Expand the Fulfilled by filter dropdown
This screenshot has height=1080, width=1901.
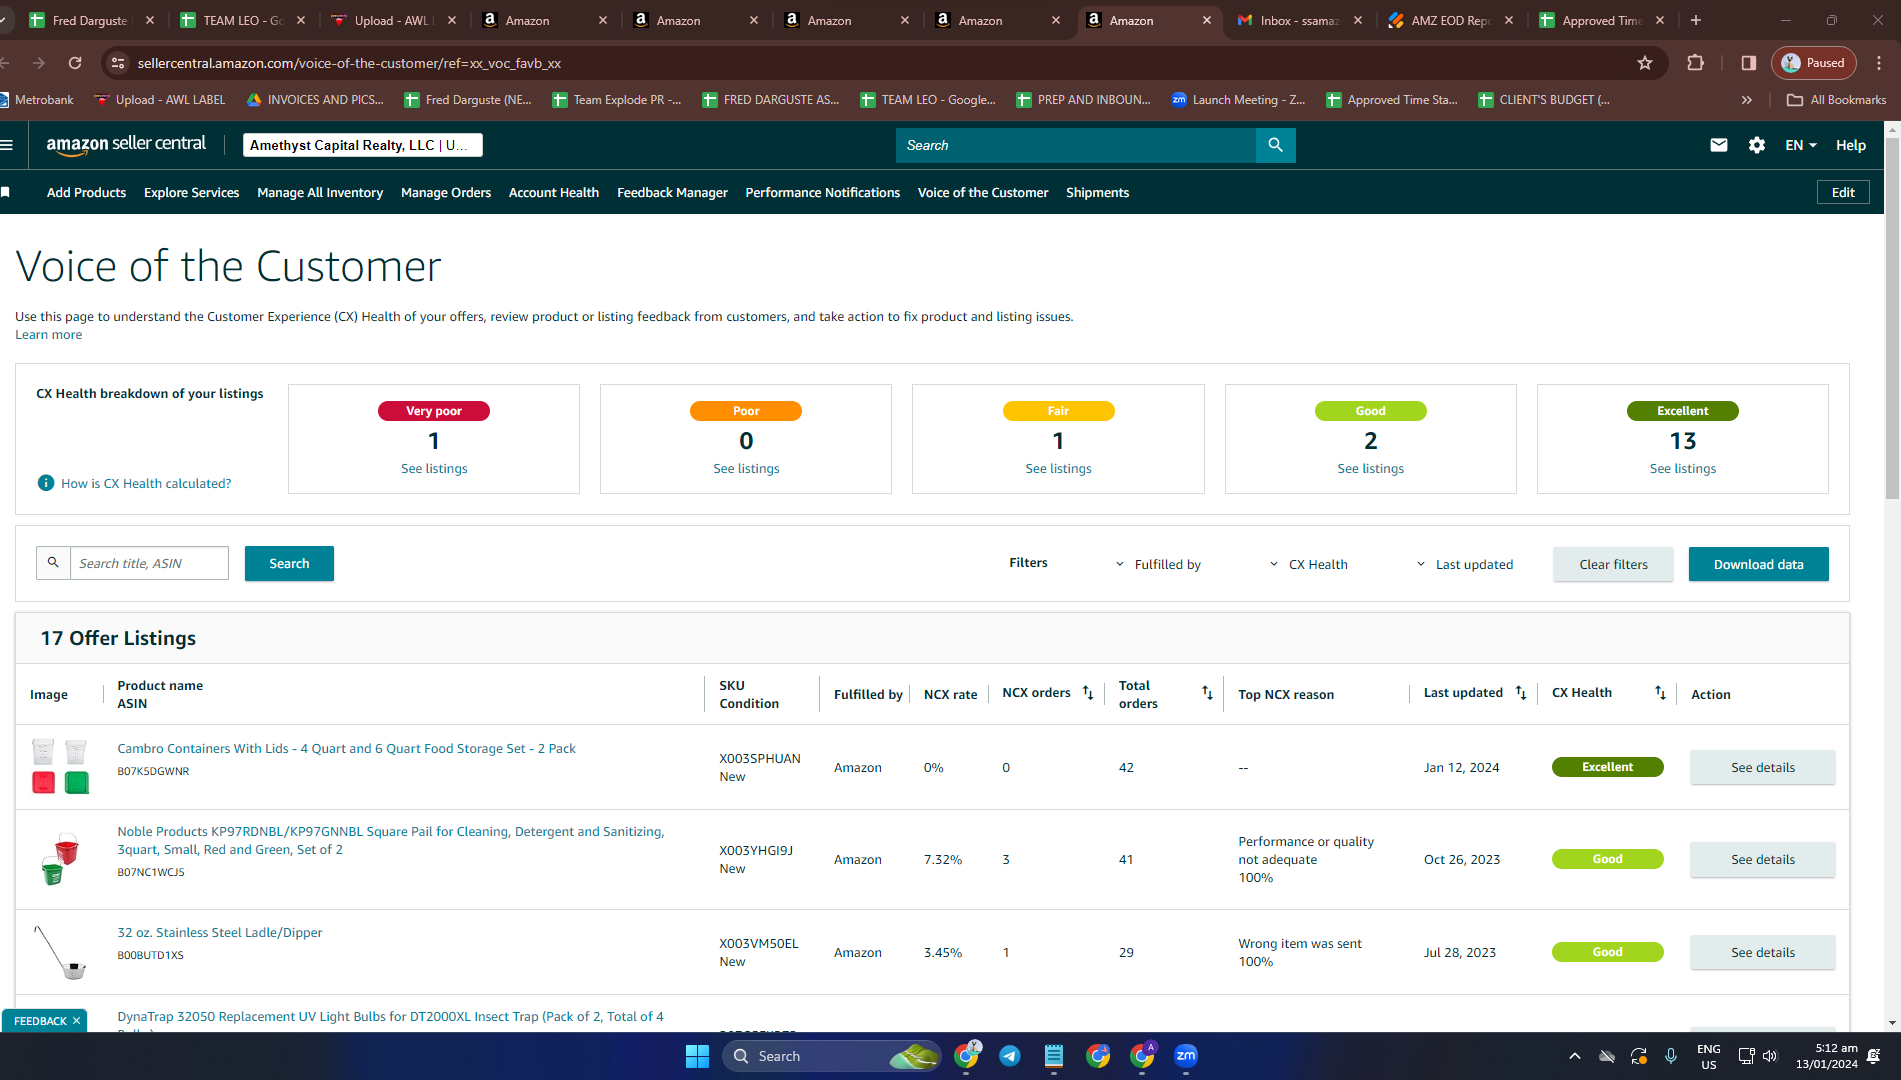click(1158, 565)
